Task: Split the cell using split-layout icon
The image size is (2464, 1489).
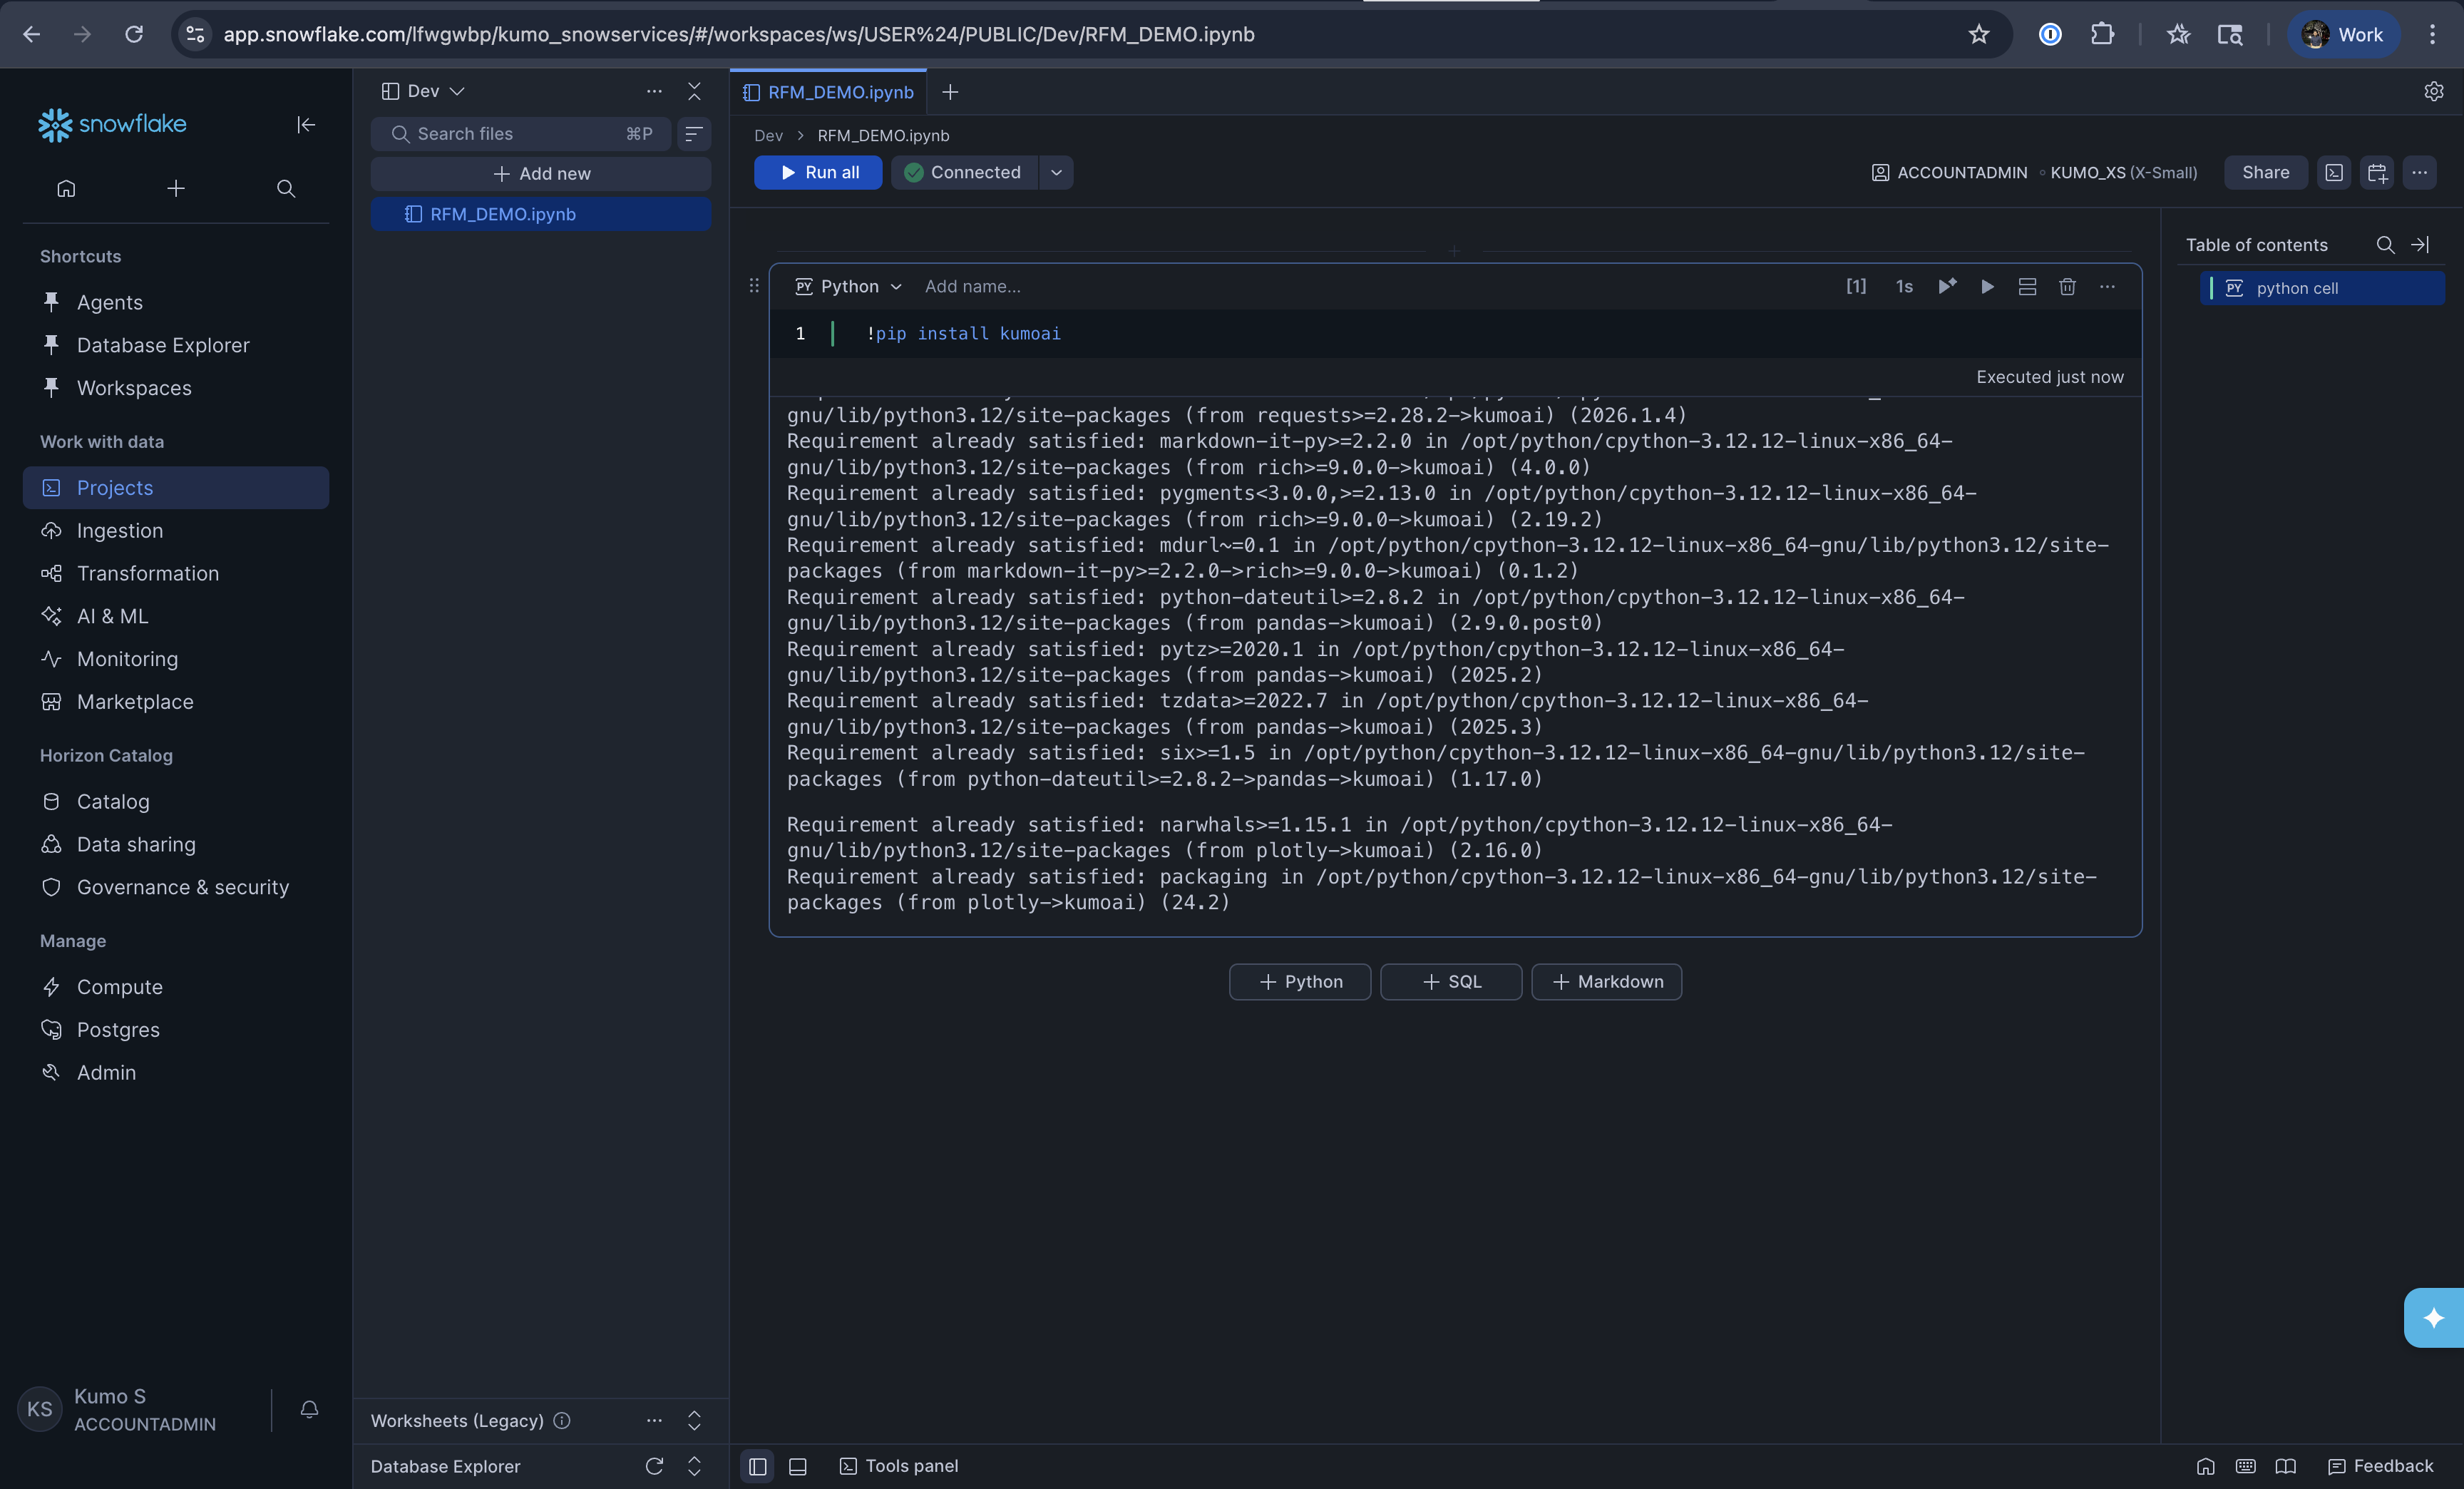Action: 2027,287
